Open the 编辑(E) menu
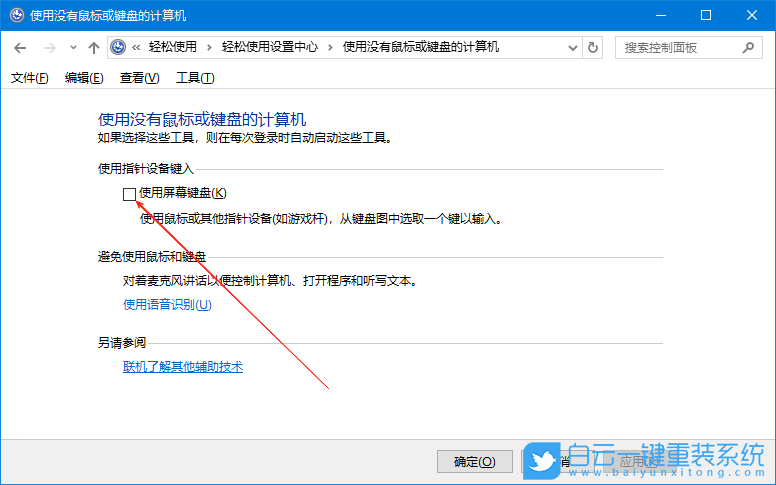The width and height of the screenshot is (776, 485). coord(84,78)
